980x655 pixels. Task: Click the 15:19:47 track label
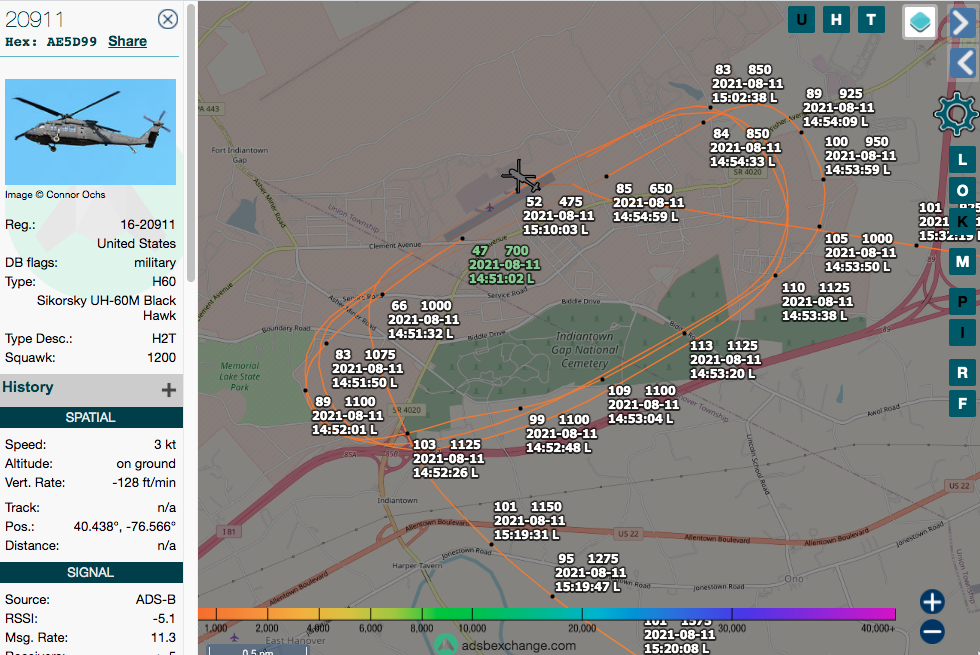click(x=590, y=572)
